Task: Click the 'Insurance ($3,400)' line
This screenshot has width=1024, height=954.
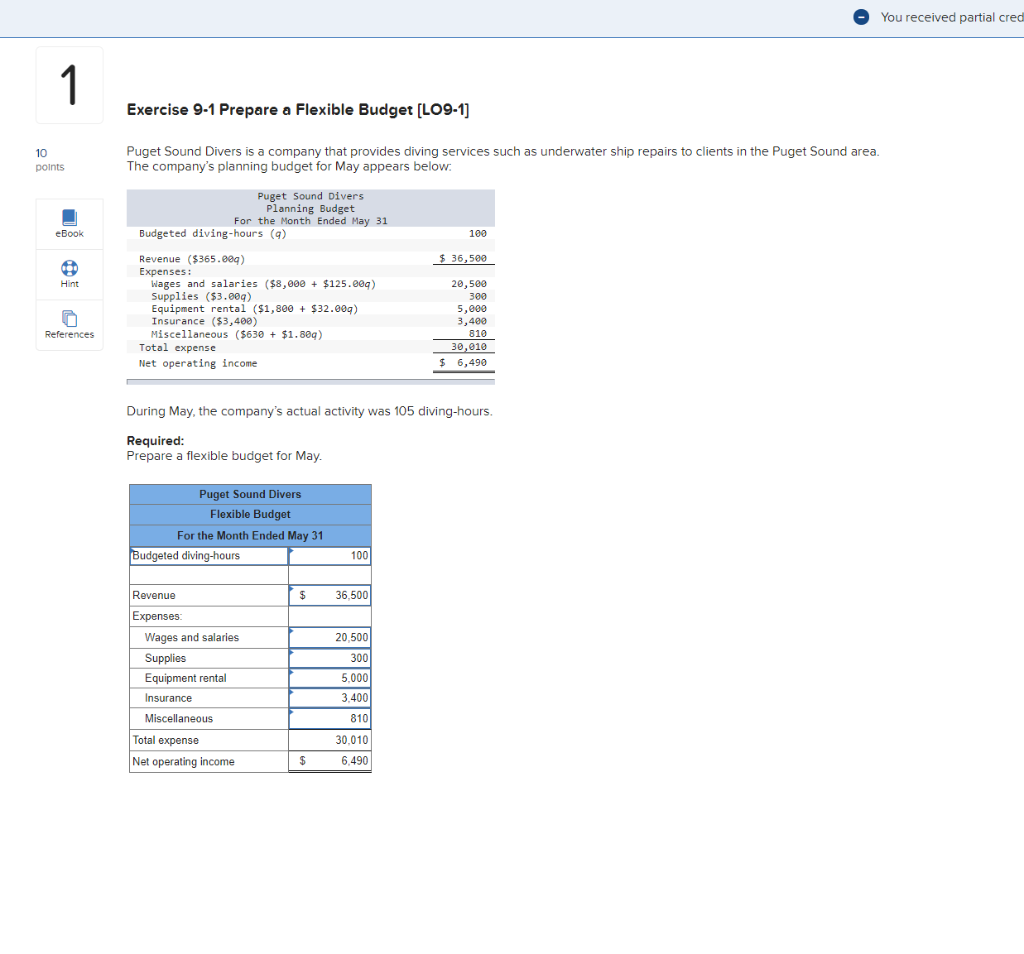Action: (204, 321)
